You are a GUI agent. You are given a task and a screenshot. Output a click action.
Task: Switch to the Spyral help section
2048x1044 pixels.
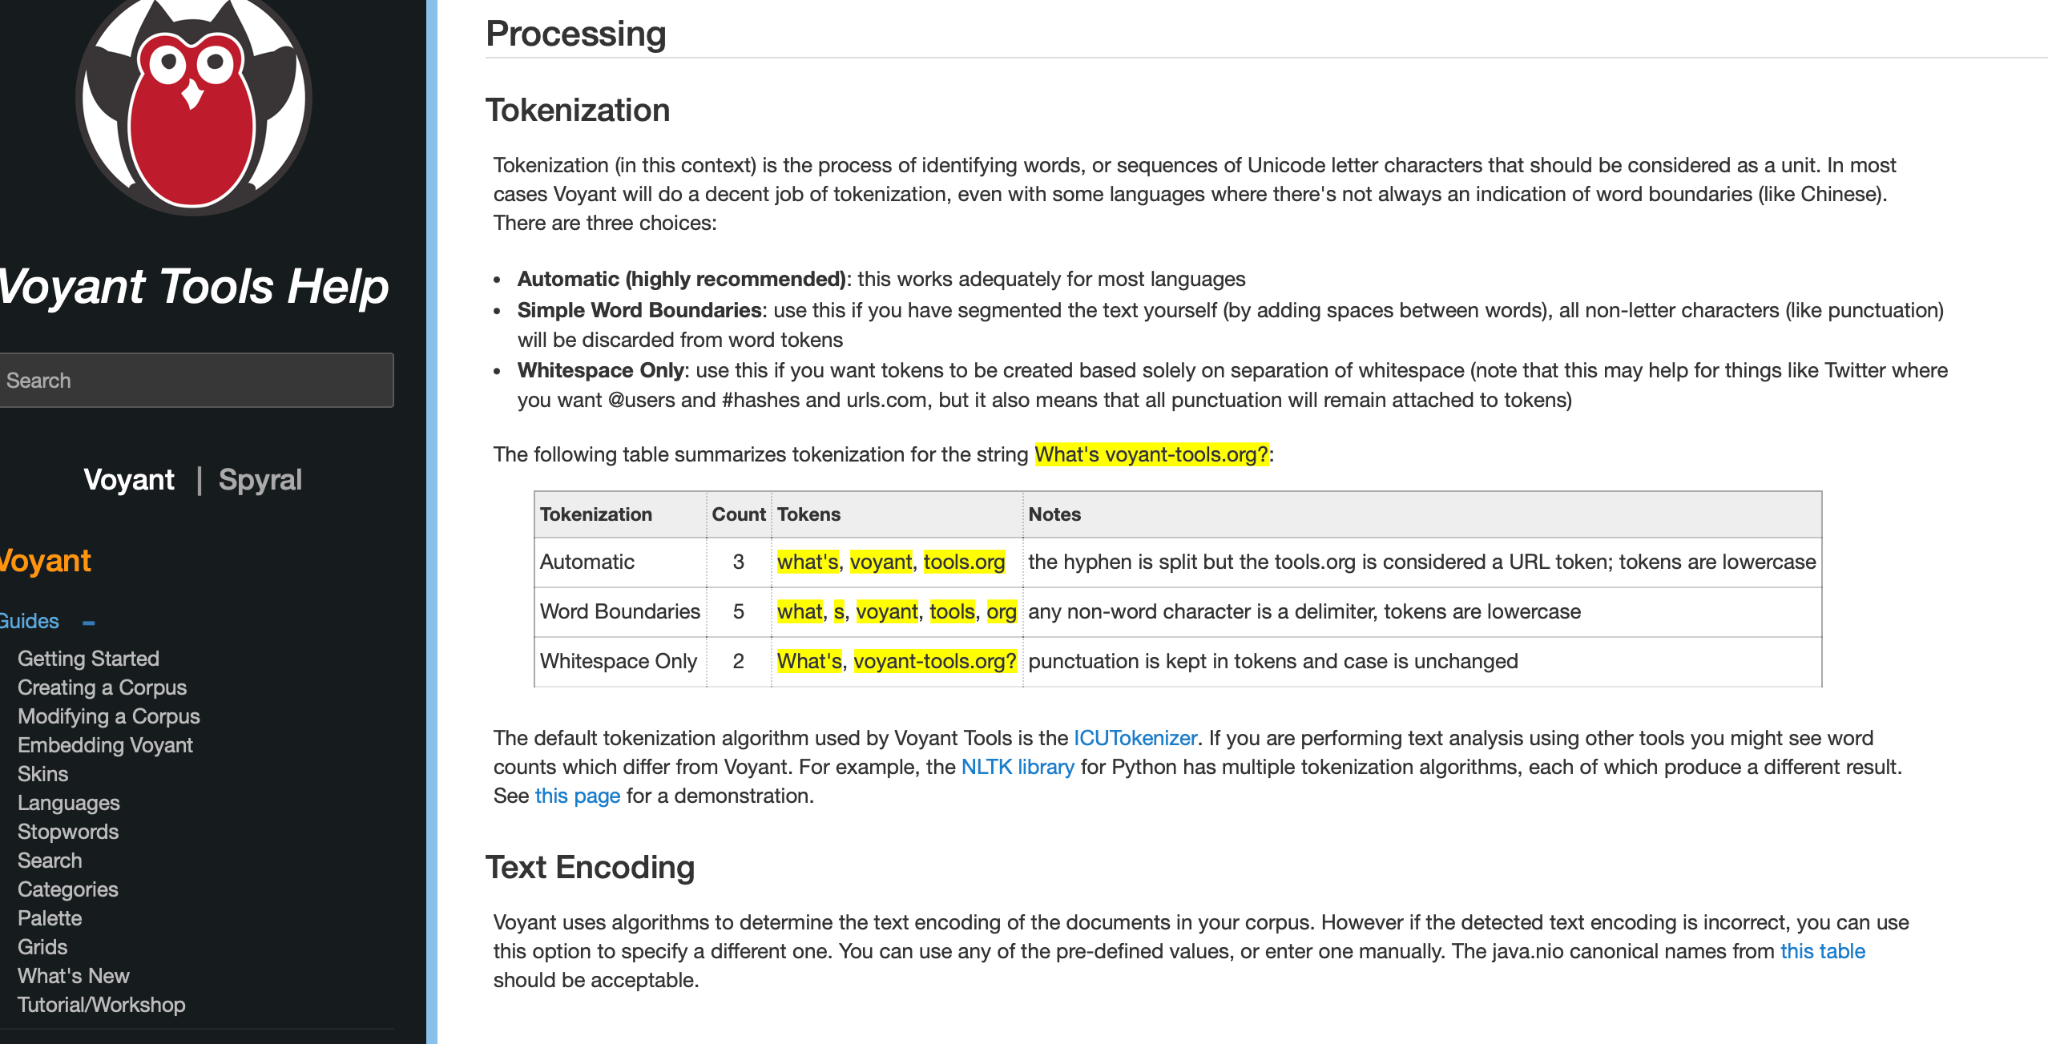260,480
